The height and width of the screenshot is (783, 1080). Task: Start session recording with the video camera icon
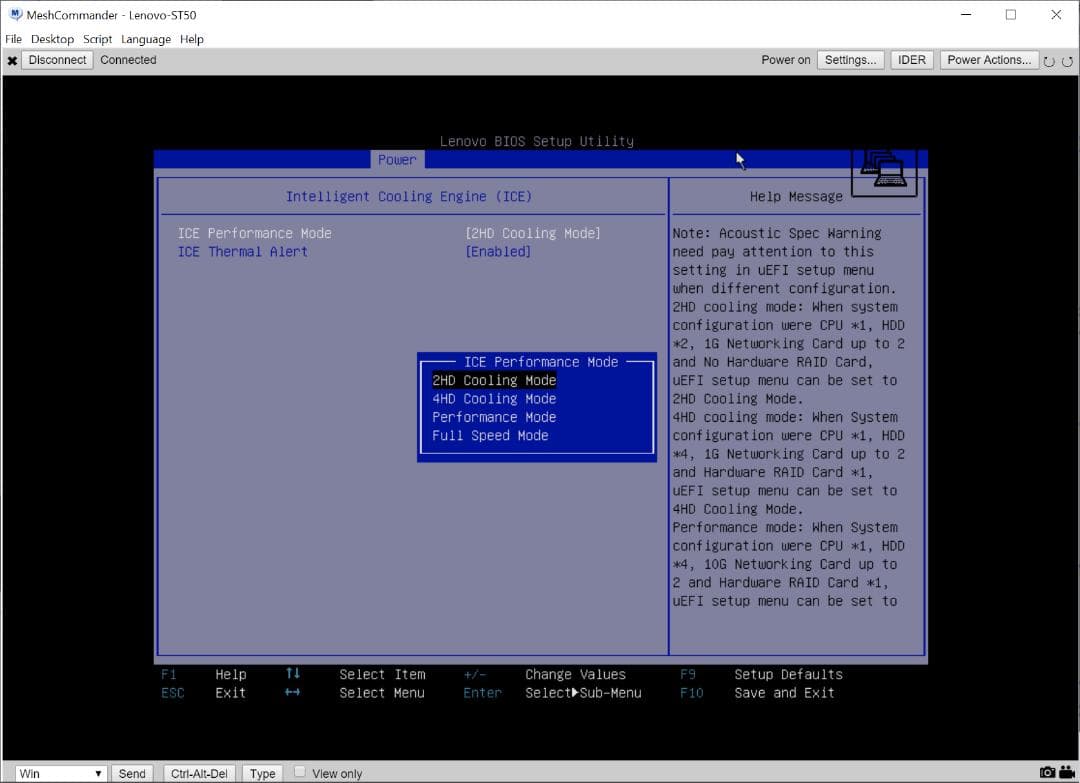click(x=1067, y=772)
